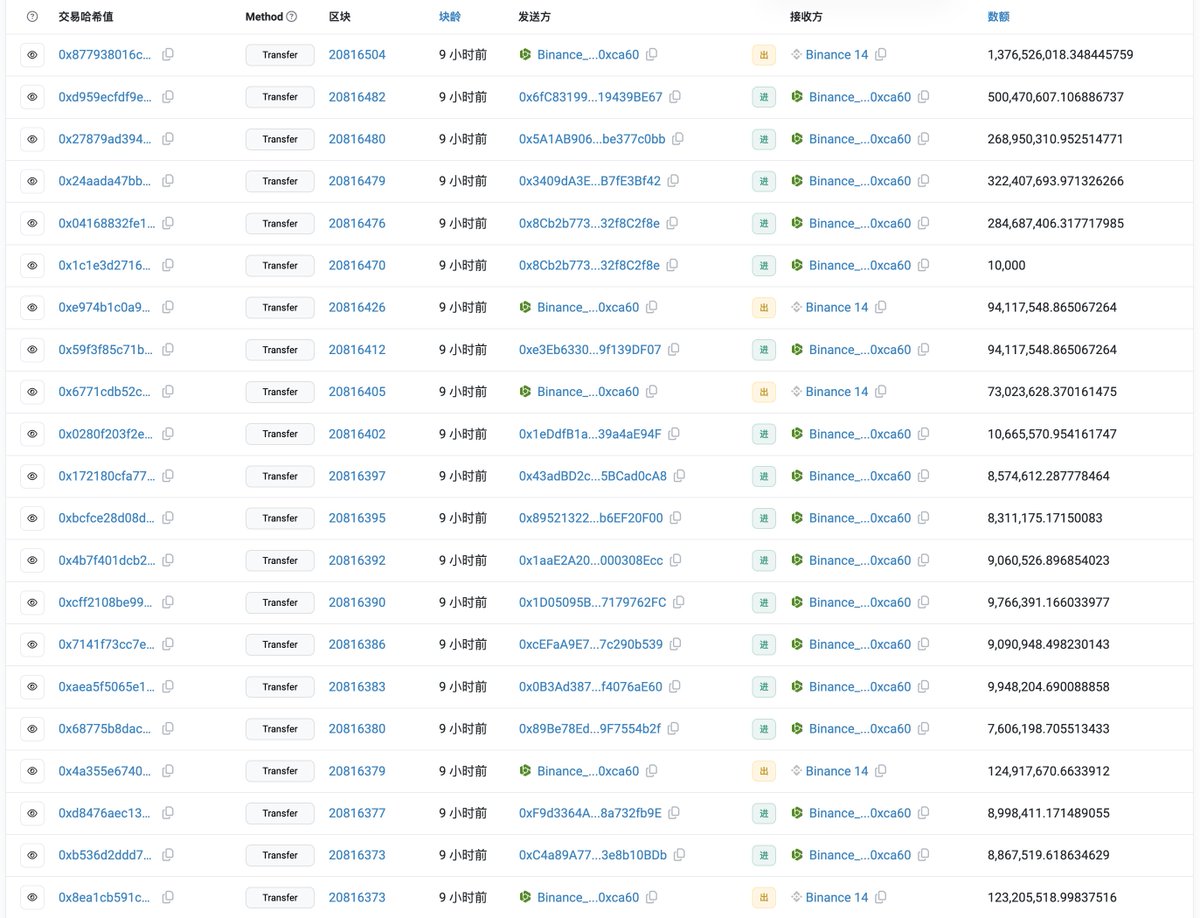
Task: Preview transaction 0xbcfce28d08d with eye button
Action: [32, 518]
